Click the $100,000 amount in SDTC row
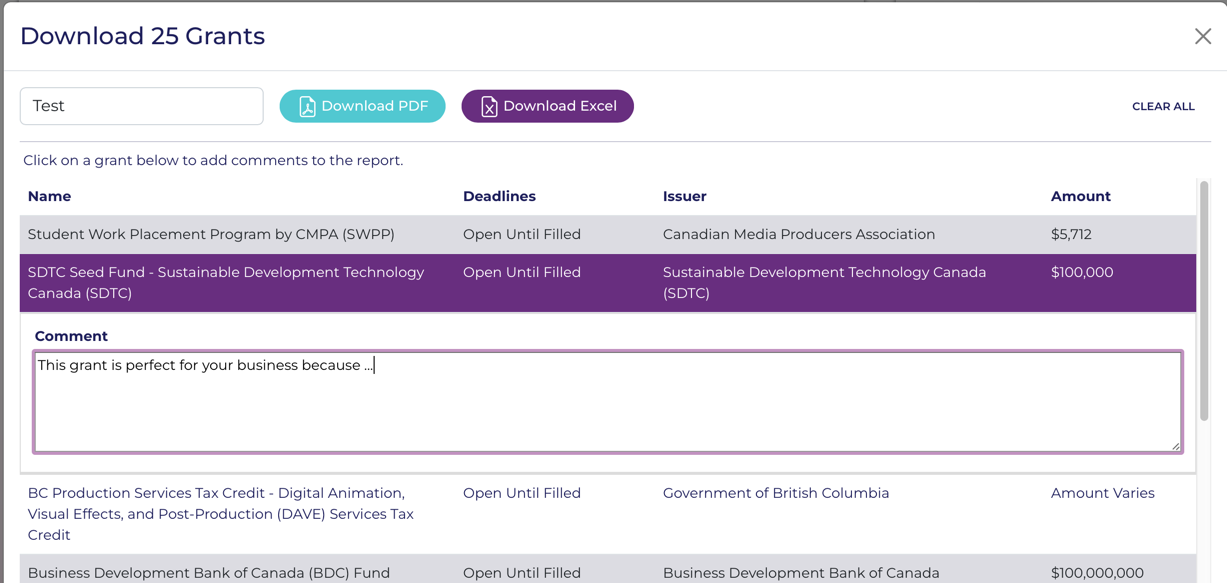Screen dimensions: 1227x583 (1082, 272)
